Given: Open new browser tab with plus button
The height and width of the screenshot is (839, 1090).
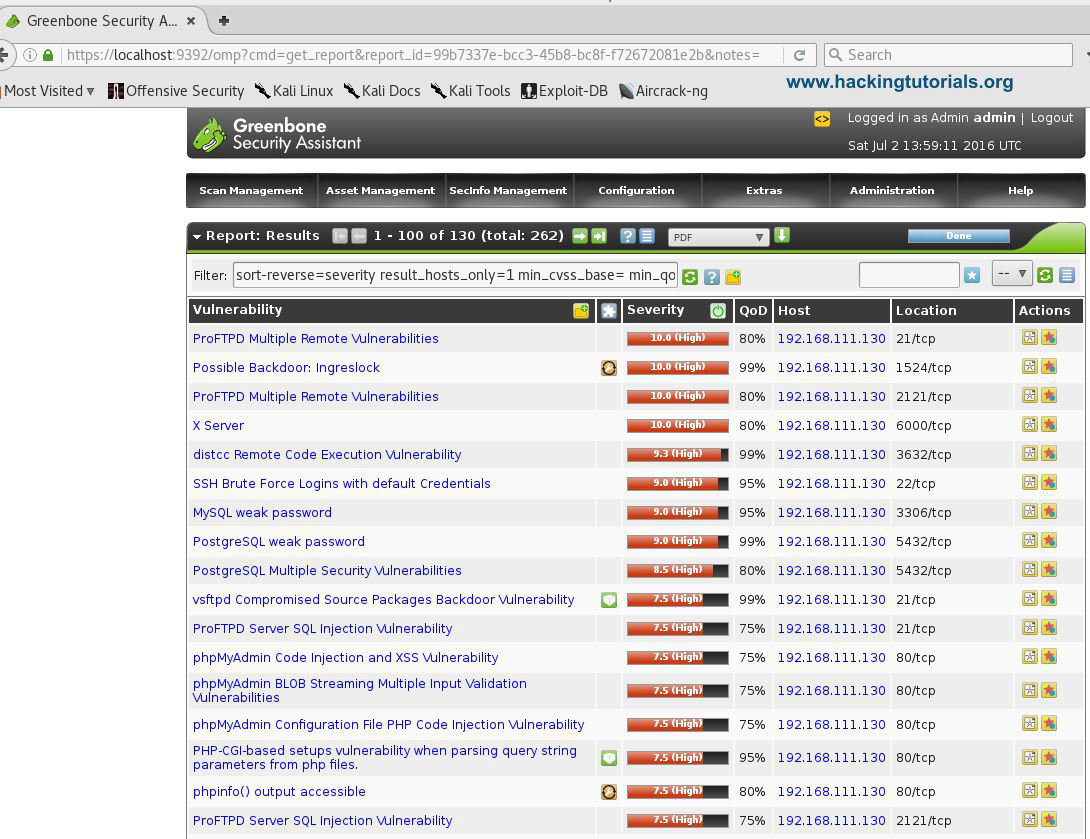Looking at the screenshot, I should tap(224, 21).
